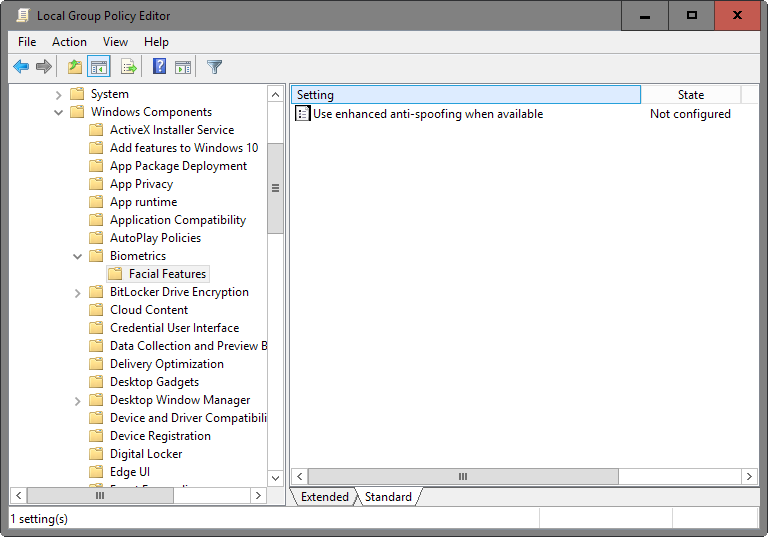Screen dimensions: 768x537
Task: Click '1 setting(s)' in status bar
Action: pos(39,519)
